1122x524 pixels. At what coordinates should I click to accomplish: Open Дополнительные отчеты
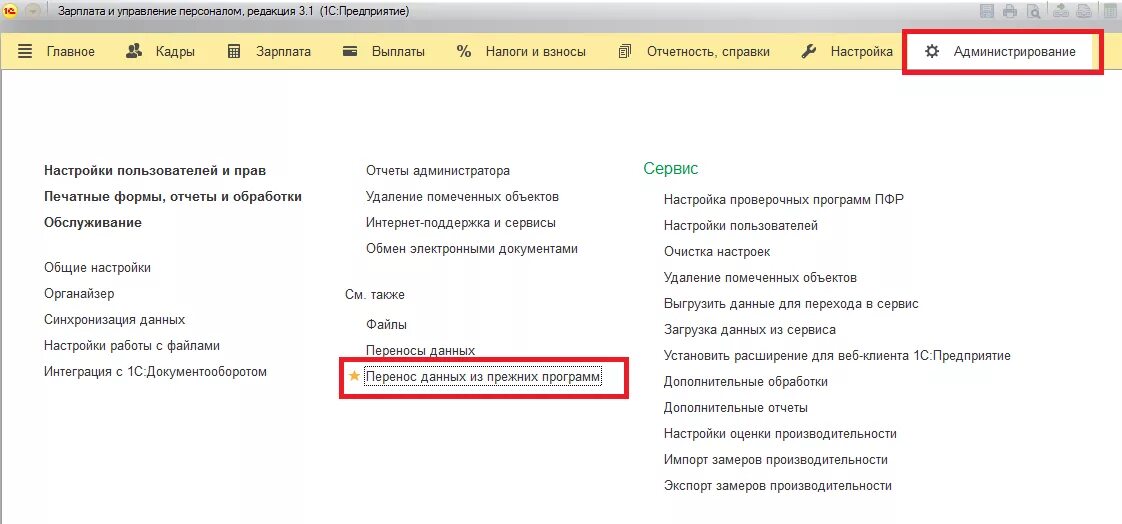coord(736,408)
